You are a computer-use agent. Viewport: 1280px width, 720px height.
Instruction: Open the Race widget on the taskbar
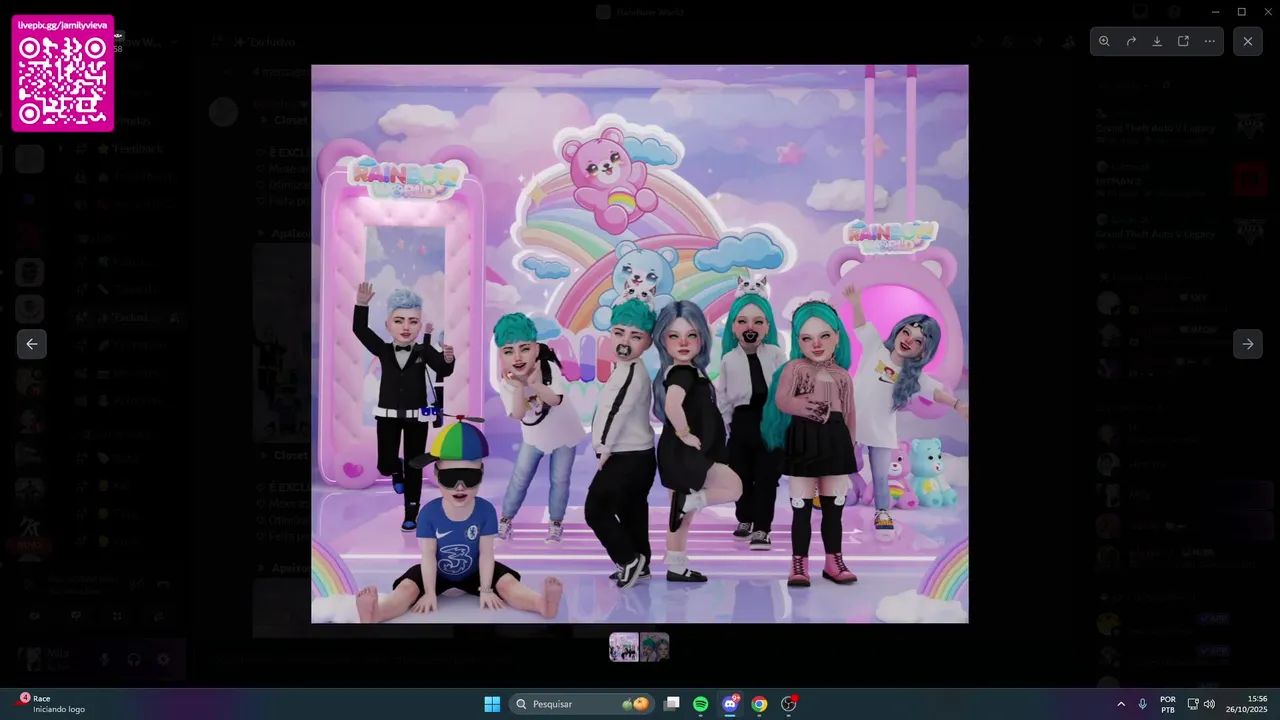point(52,704)
